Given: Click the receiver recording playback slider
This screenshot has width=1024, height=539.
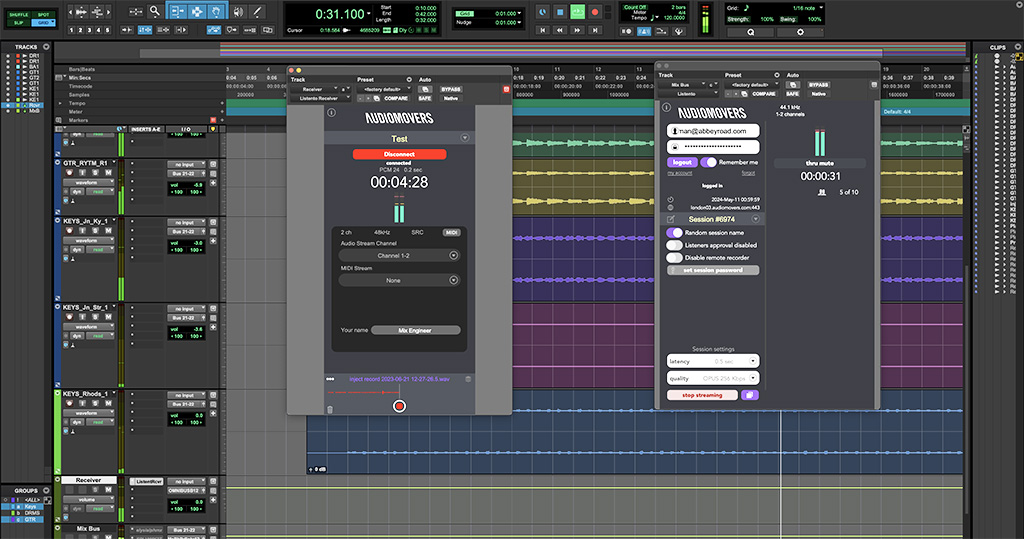Looking at the screenshot, I should pyautogui.click(x=363, y=392).
